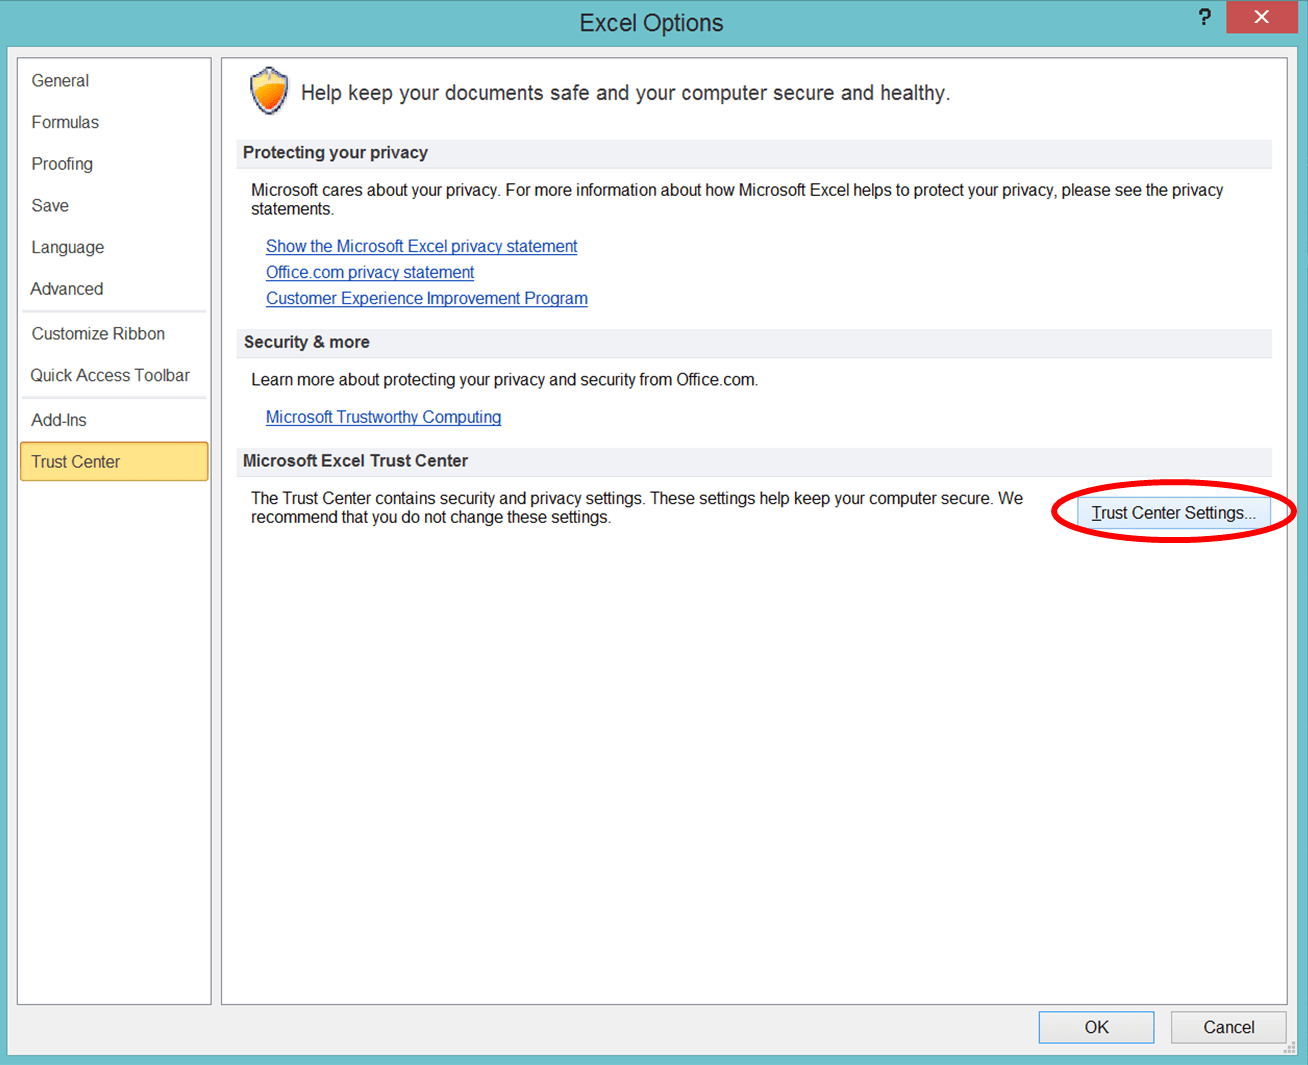Click the help question mark icon

click(x=1204, y=17)
